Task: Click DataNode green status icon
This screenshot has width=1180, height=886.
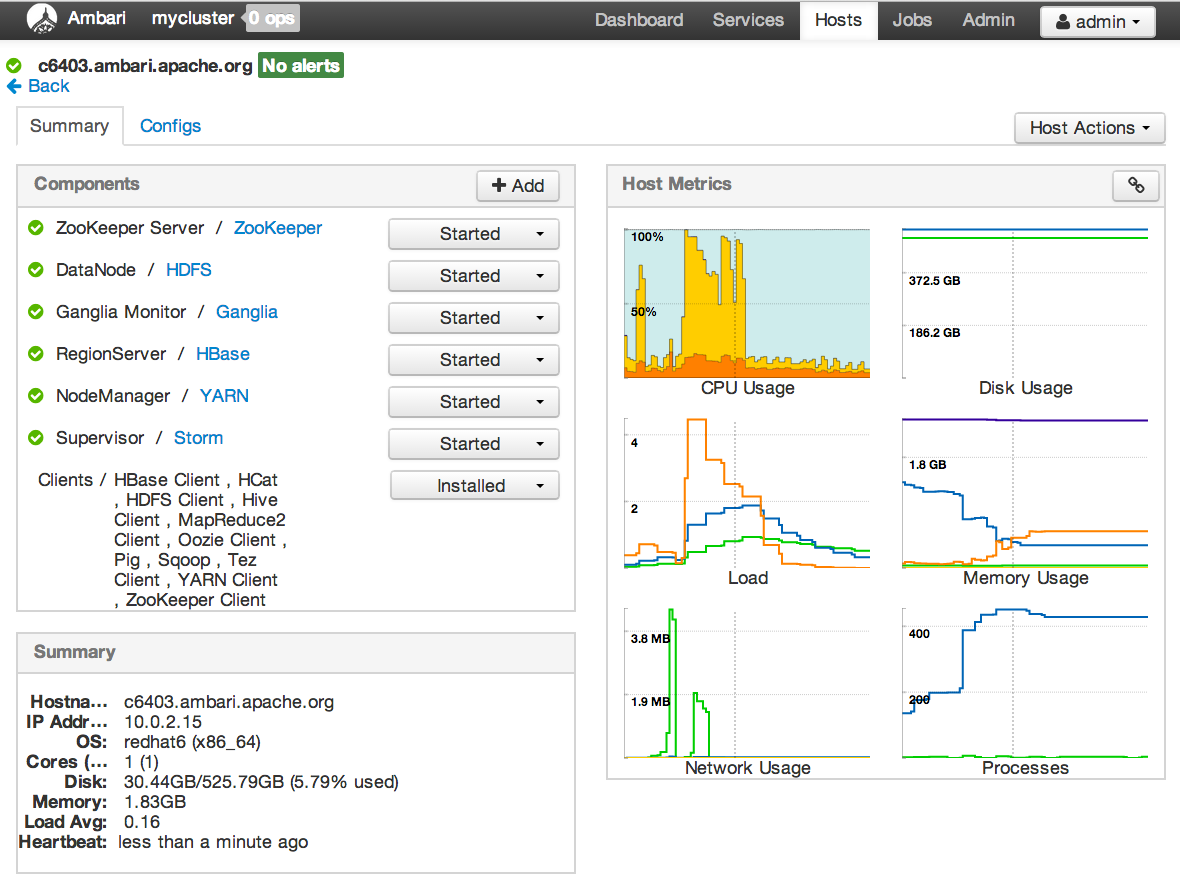Action: coord(35,269)
